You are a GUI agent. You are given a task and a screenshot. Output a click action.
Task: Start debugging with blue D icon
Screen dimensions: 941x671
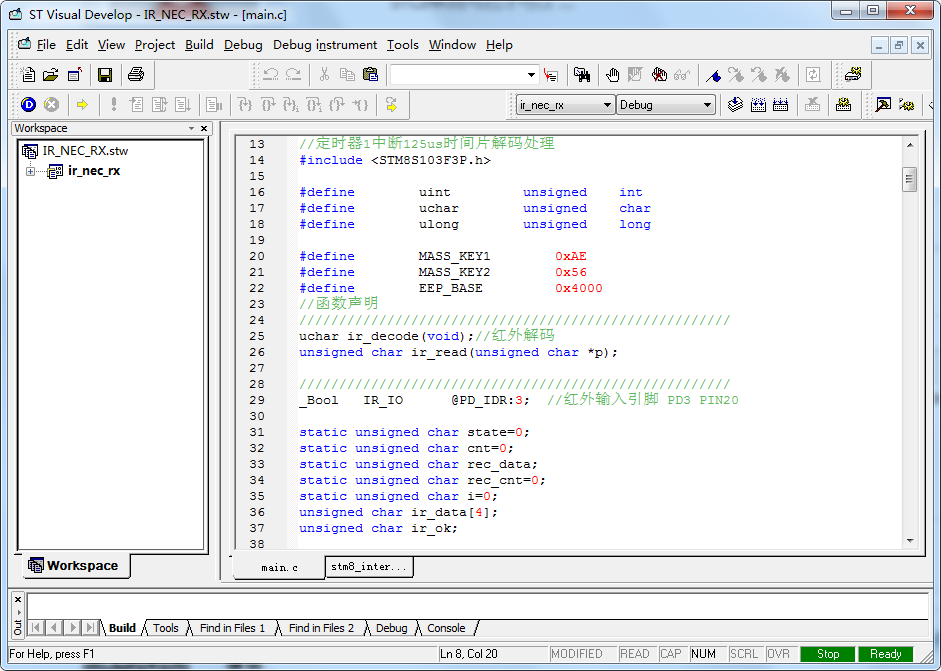point(28,104)
